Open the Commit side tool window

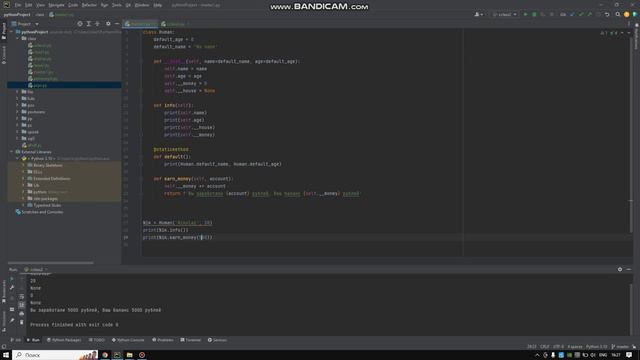pos(4,55)
